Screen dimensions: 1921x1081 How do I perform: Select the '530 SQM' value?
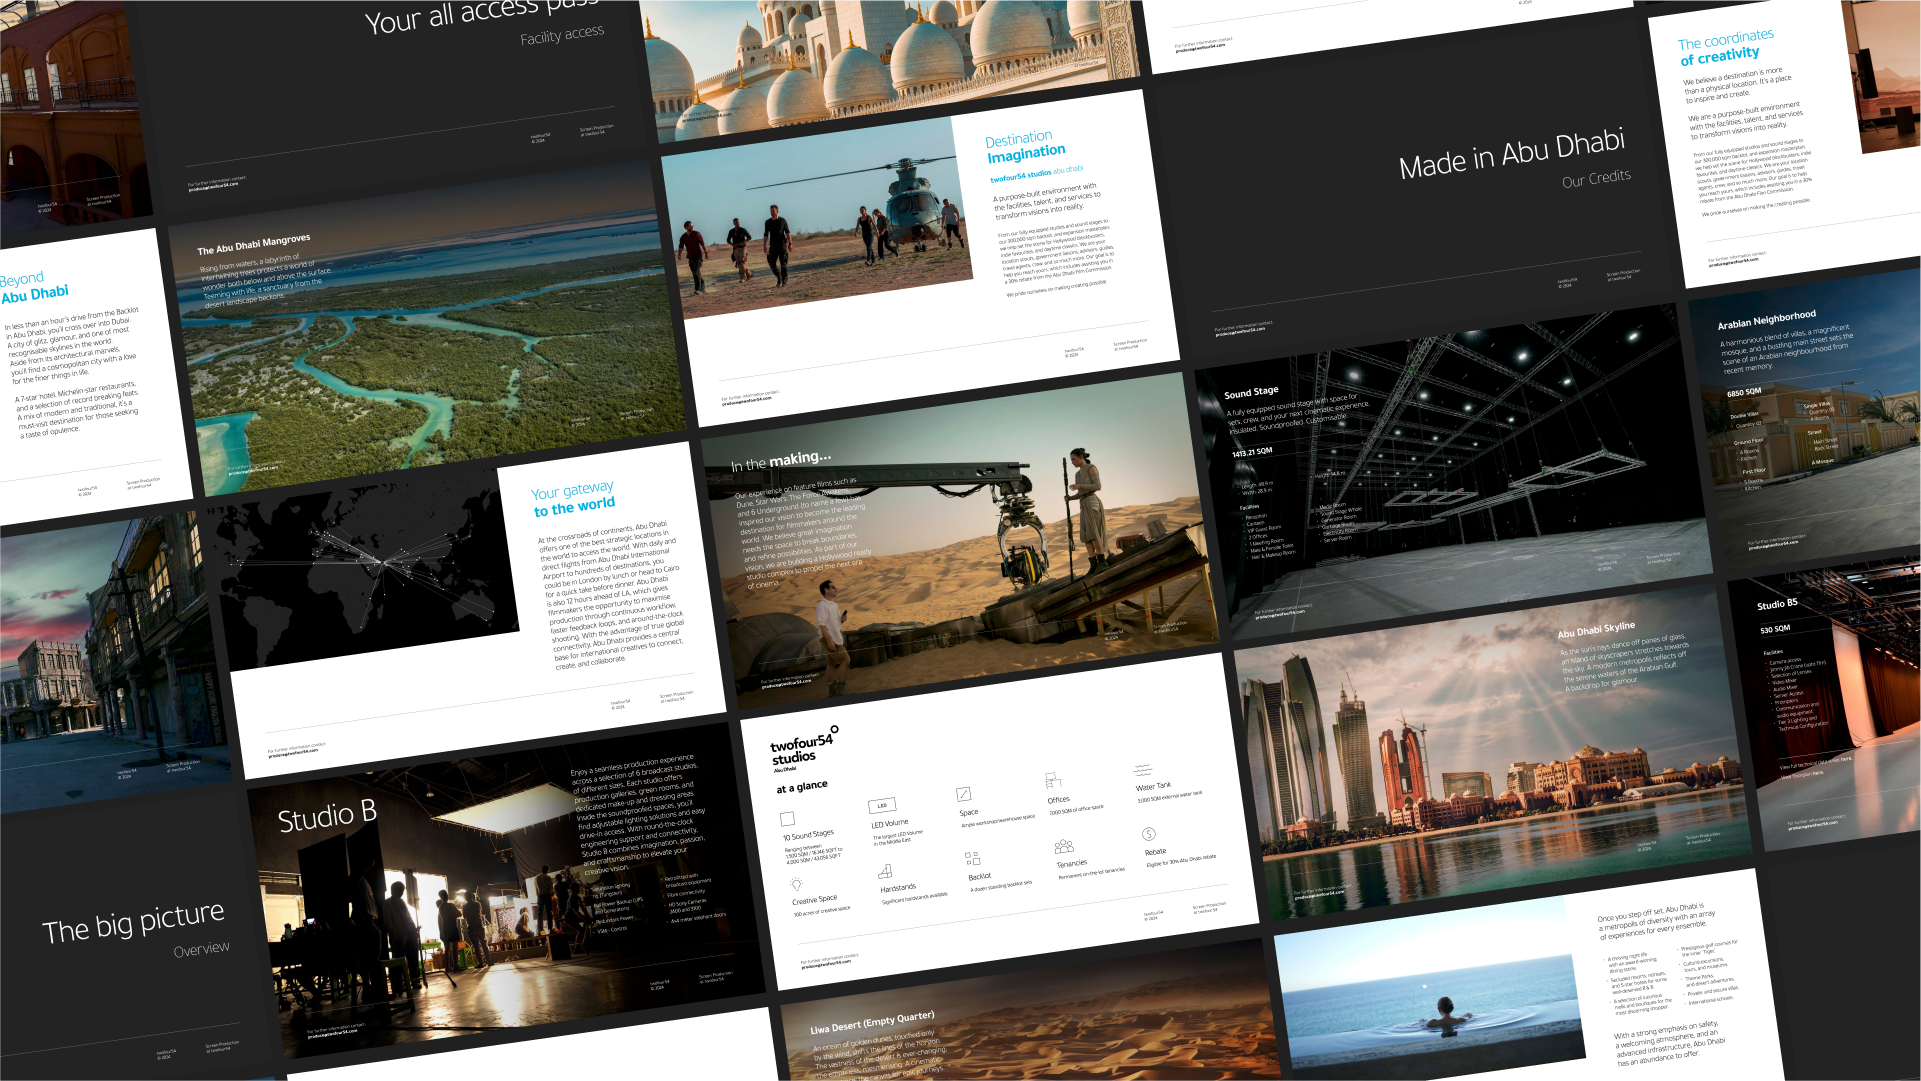tap(1775, 630)
